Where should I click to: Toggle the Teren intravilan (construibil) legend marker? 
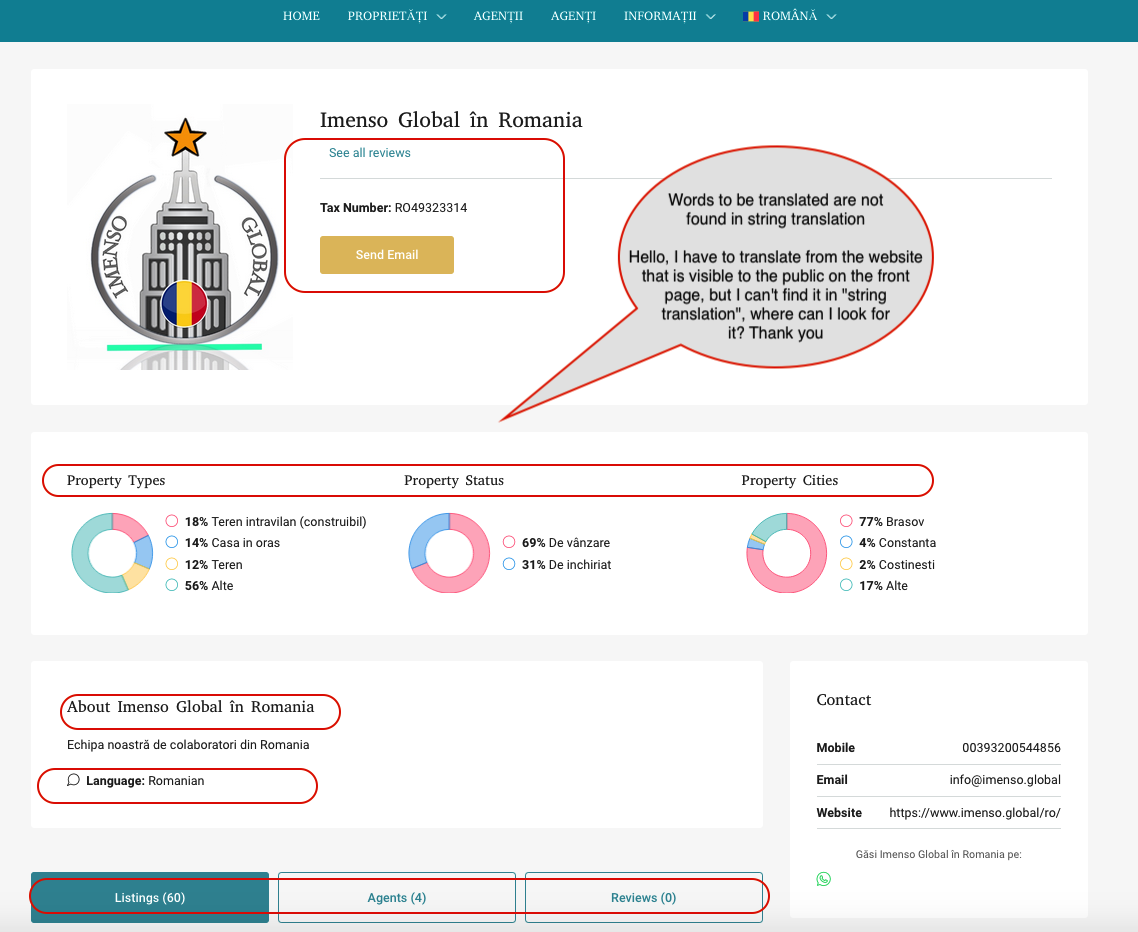(172, 521)
